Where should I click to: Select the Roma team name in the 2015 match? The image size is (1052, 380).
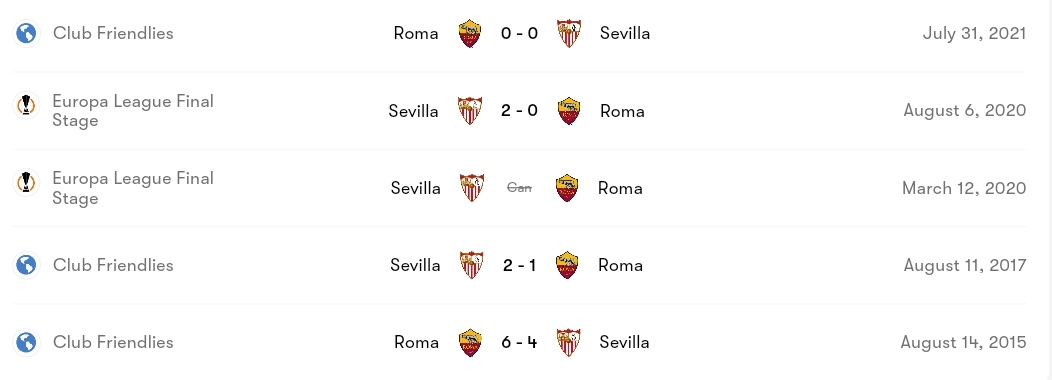416,342
